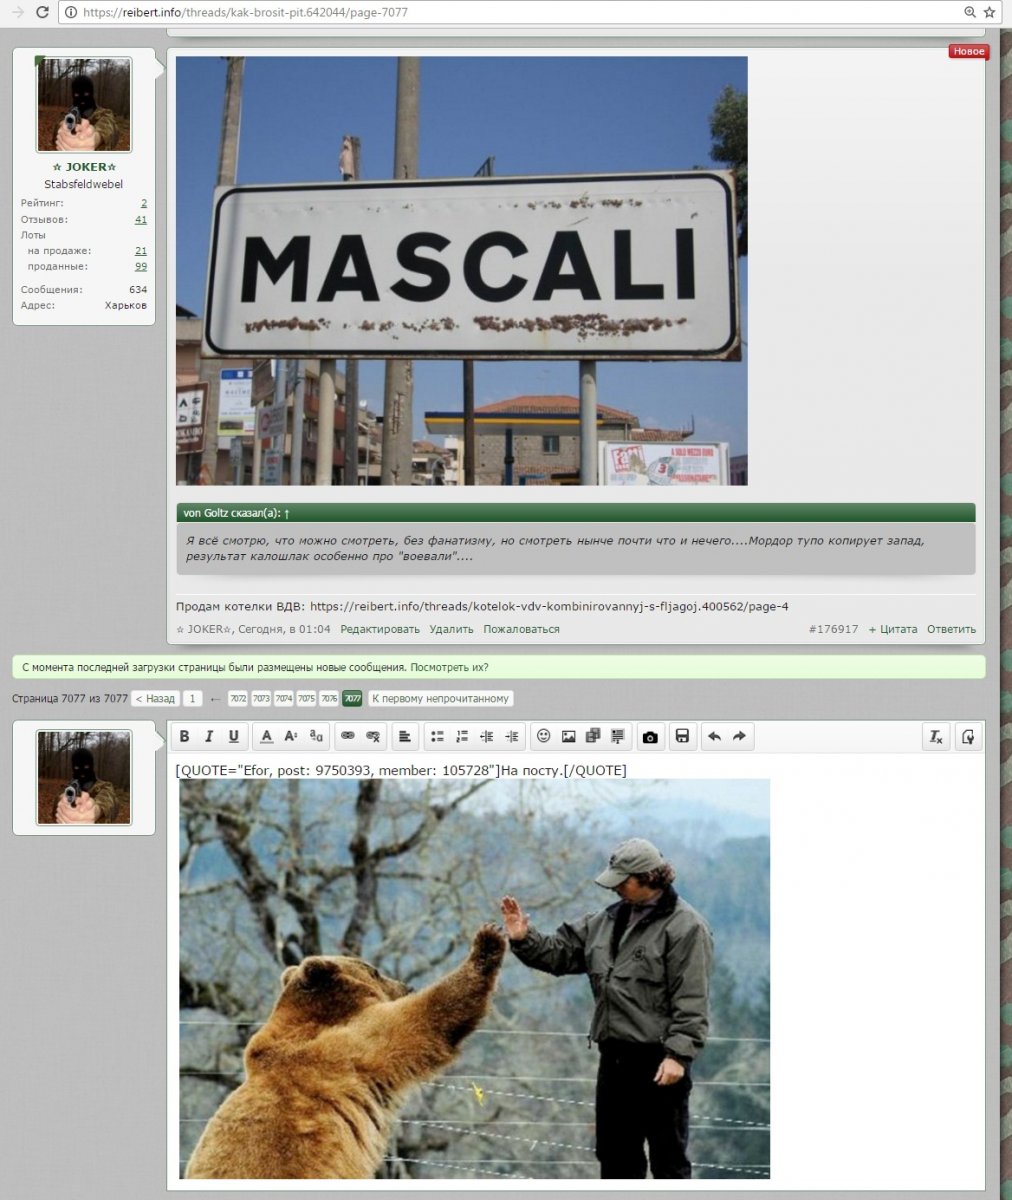This screenshot has height=1200, width=1012.
Task: Toggle italic text in the editor
Action: tap(209, 737)
